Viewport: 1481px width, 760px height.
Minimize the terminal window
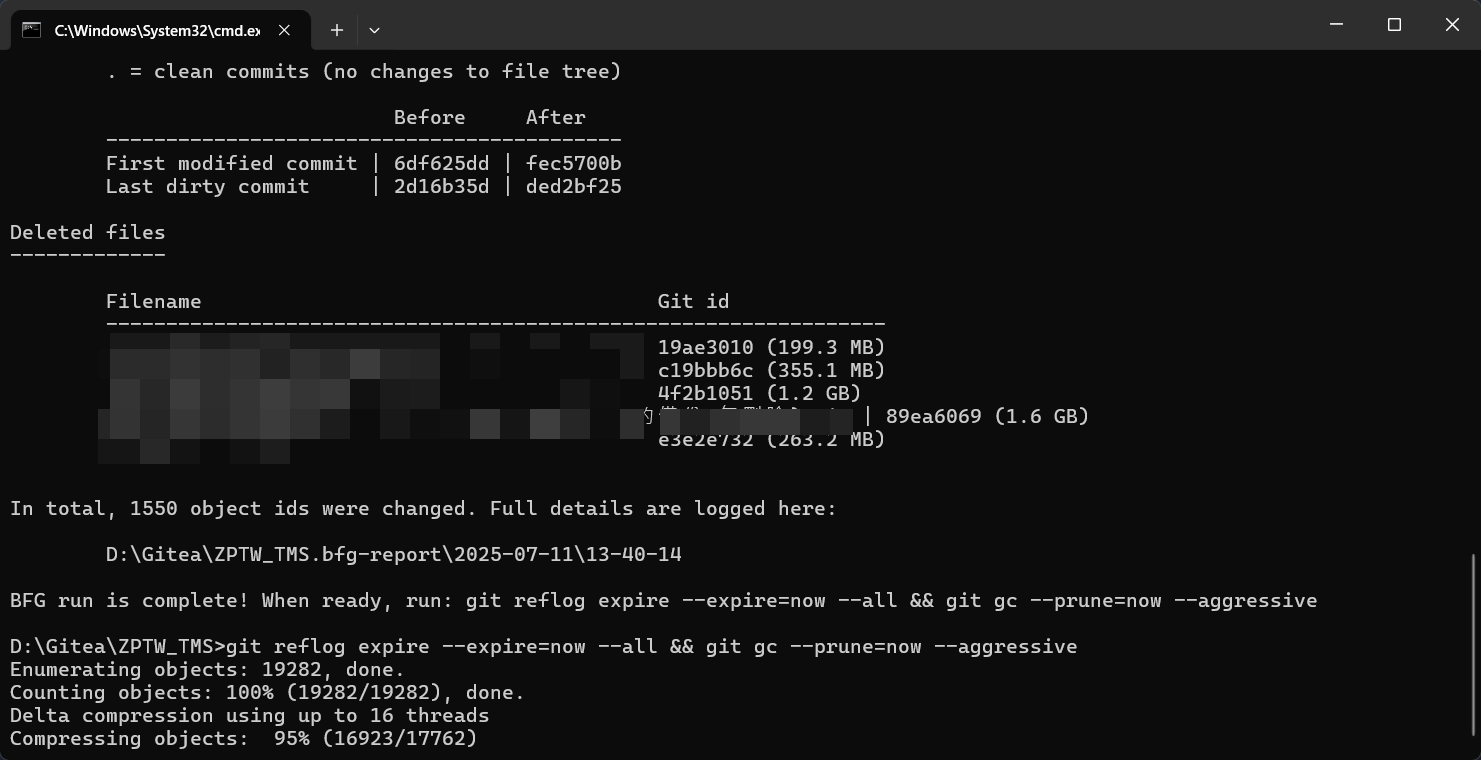[1337, 25]
